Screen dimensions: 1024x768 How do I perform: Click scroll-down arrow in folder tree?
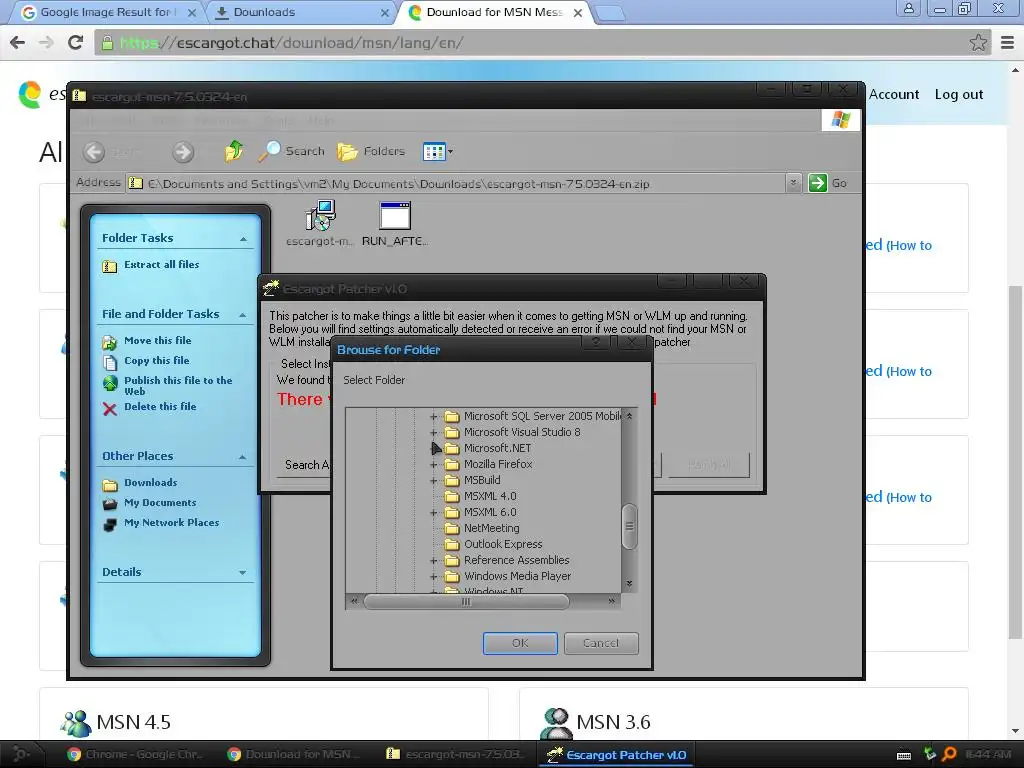coord(629,583)
